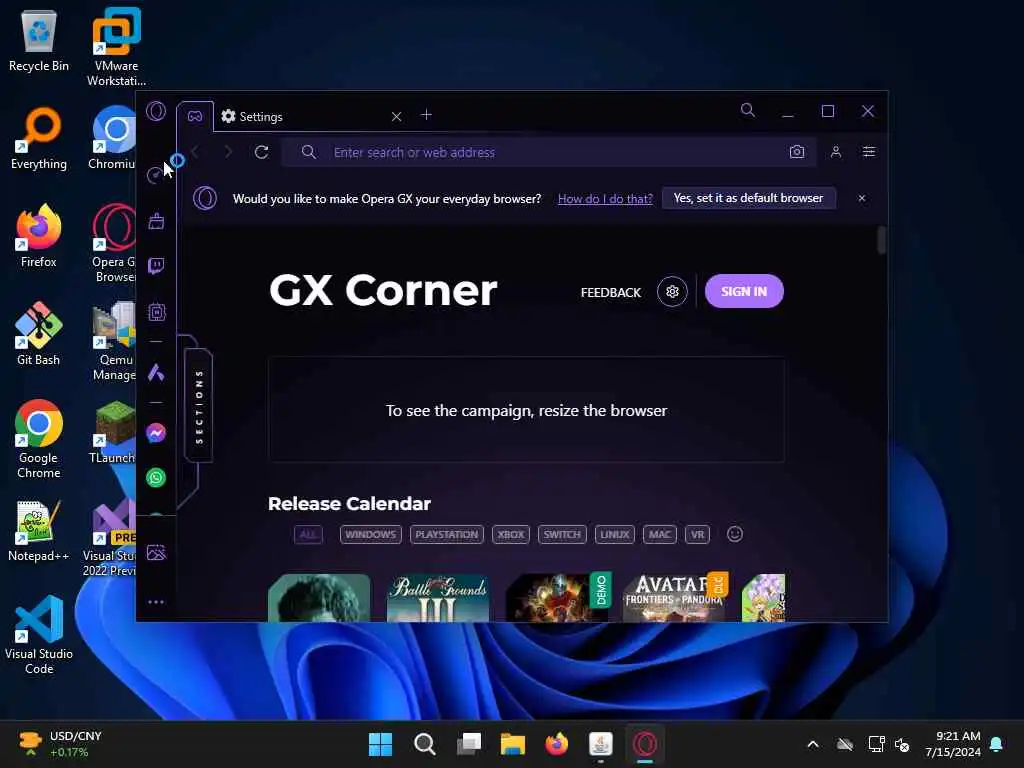
Task: Open the Easy Setup sliders icon
Action: [x=869, y=152]
